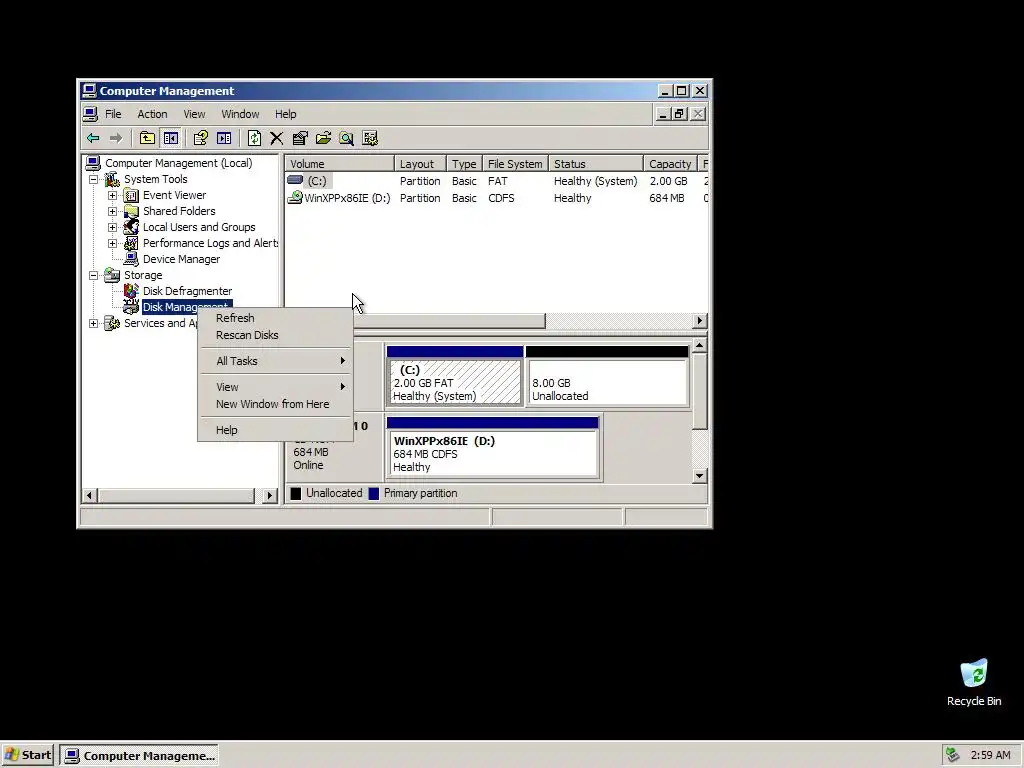This screenshot has width=1024, height=768.
Task: Click the Shared Folders tree icon
Action: click(131, 211)
